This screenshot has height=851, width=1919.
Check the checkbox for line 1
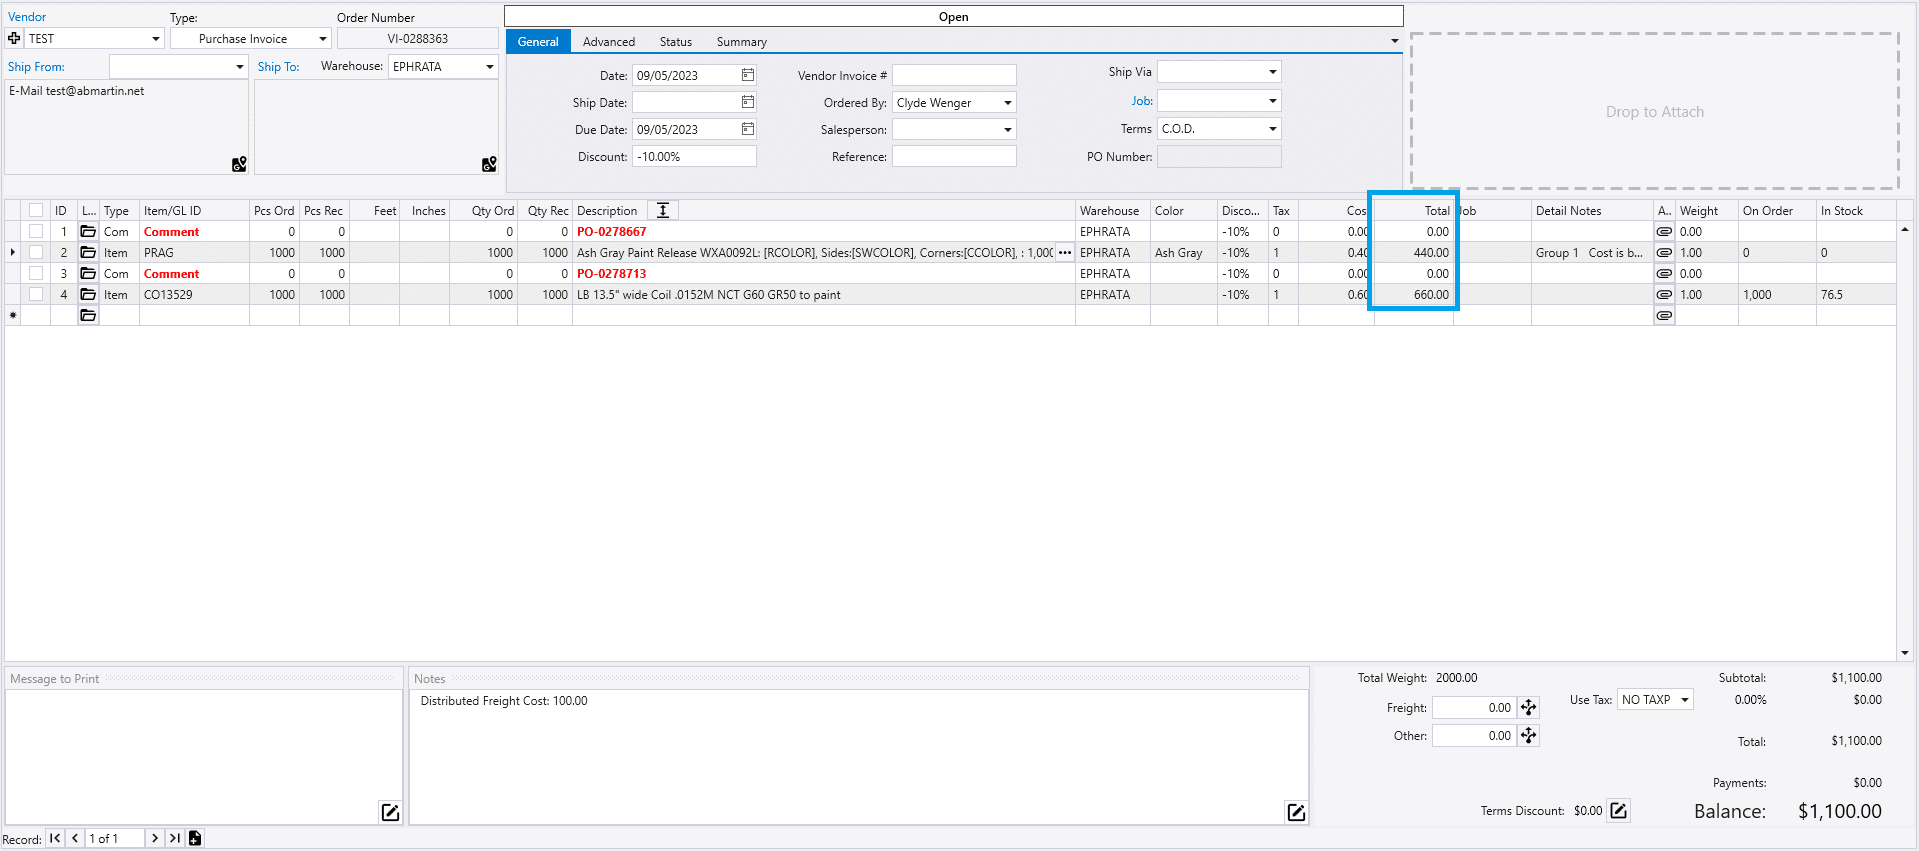(36, 232)
